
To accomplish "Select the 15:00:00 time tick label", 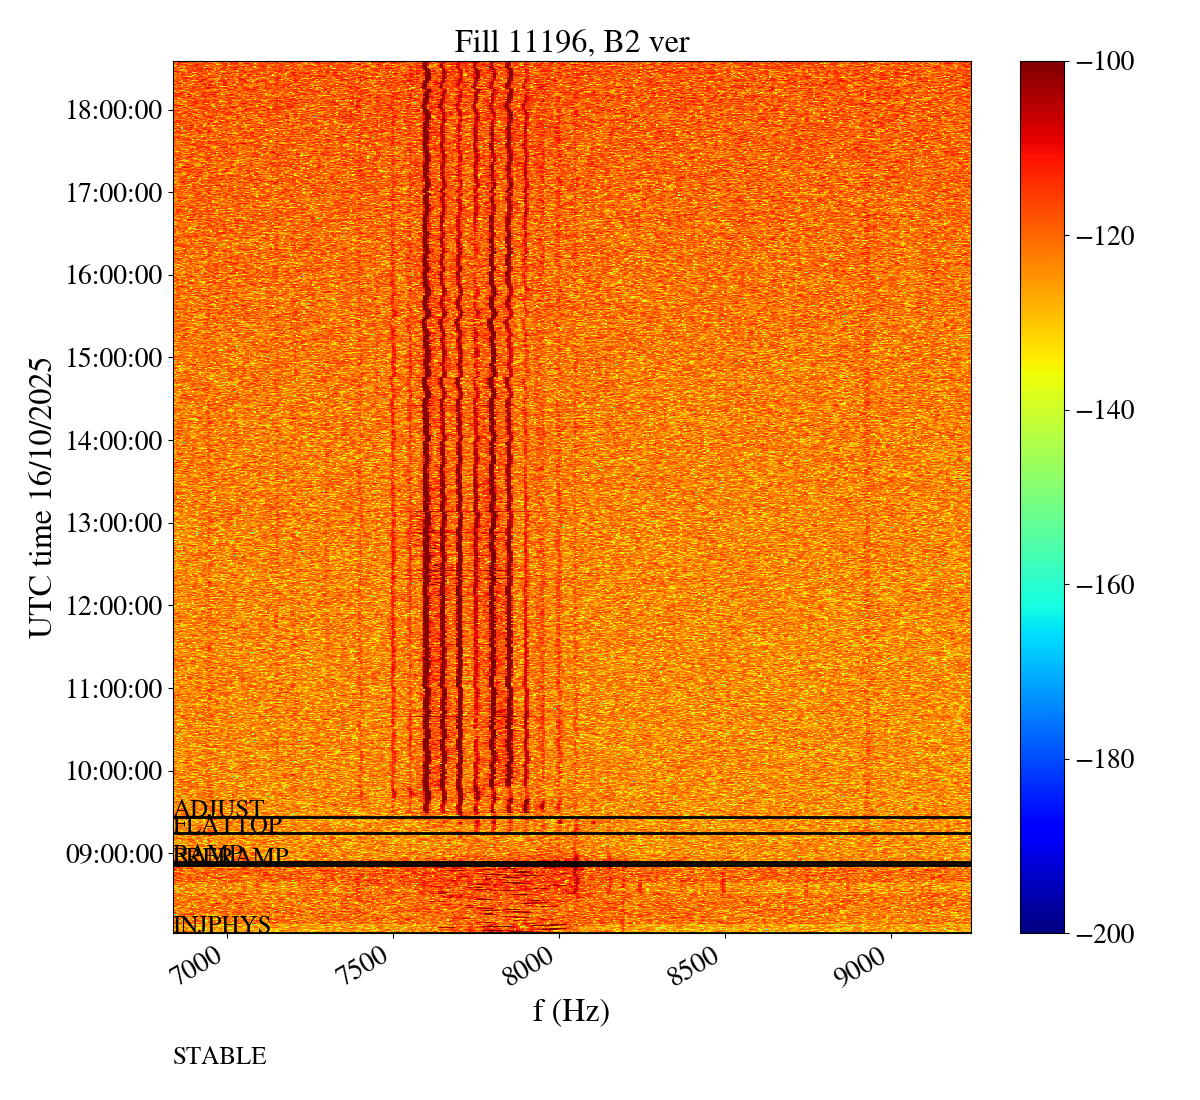I will click(x=113, y=357).
